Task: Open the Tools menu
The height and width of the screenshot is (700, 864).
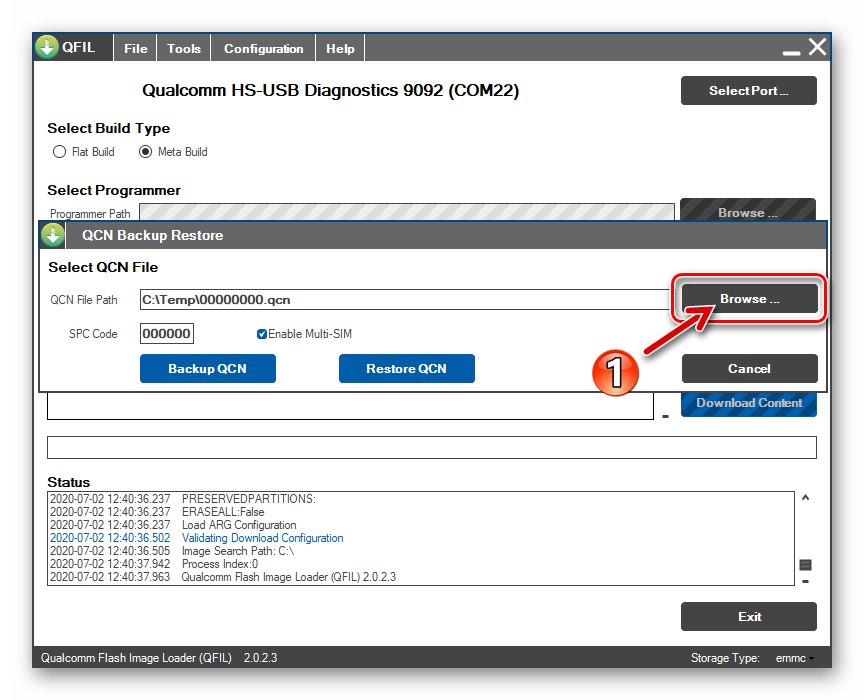Action: [183, 49]
